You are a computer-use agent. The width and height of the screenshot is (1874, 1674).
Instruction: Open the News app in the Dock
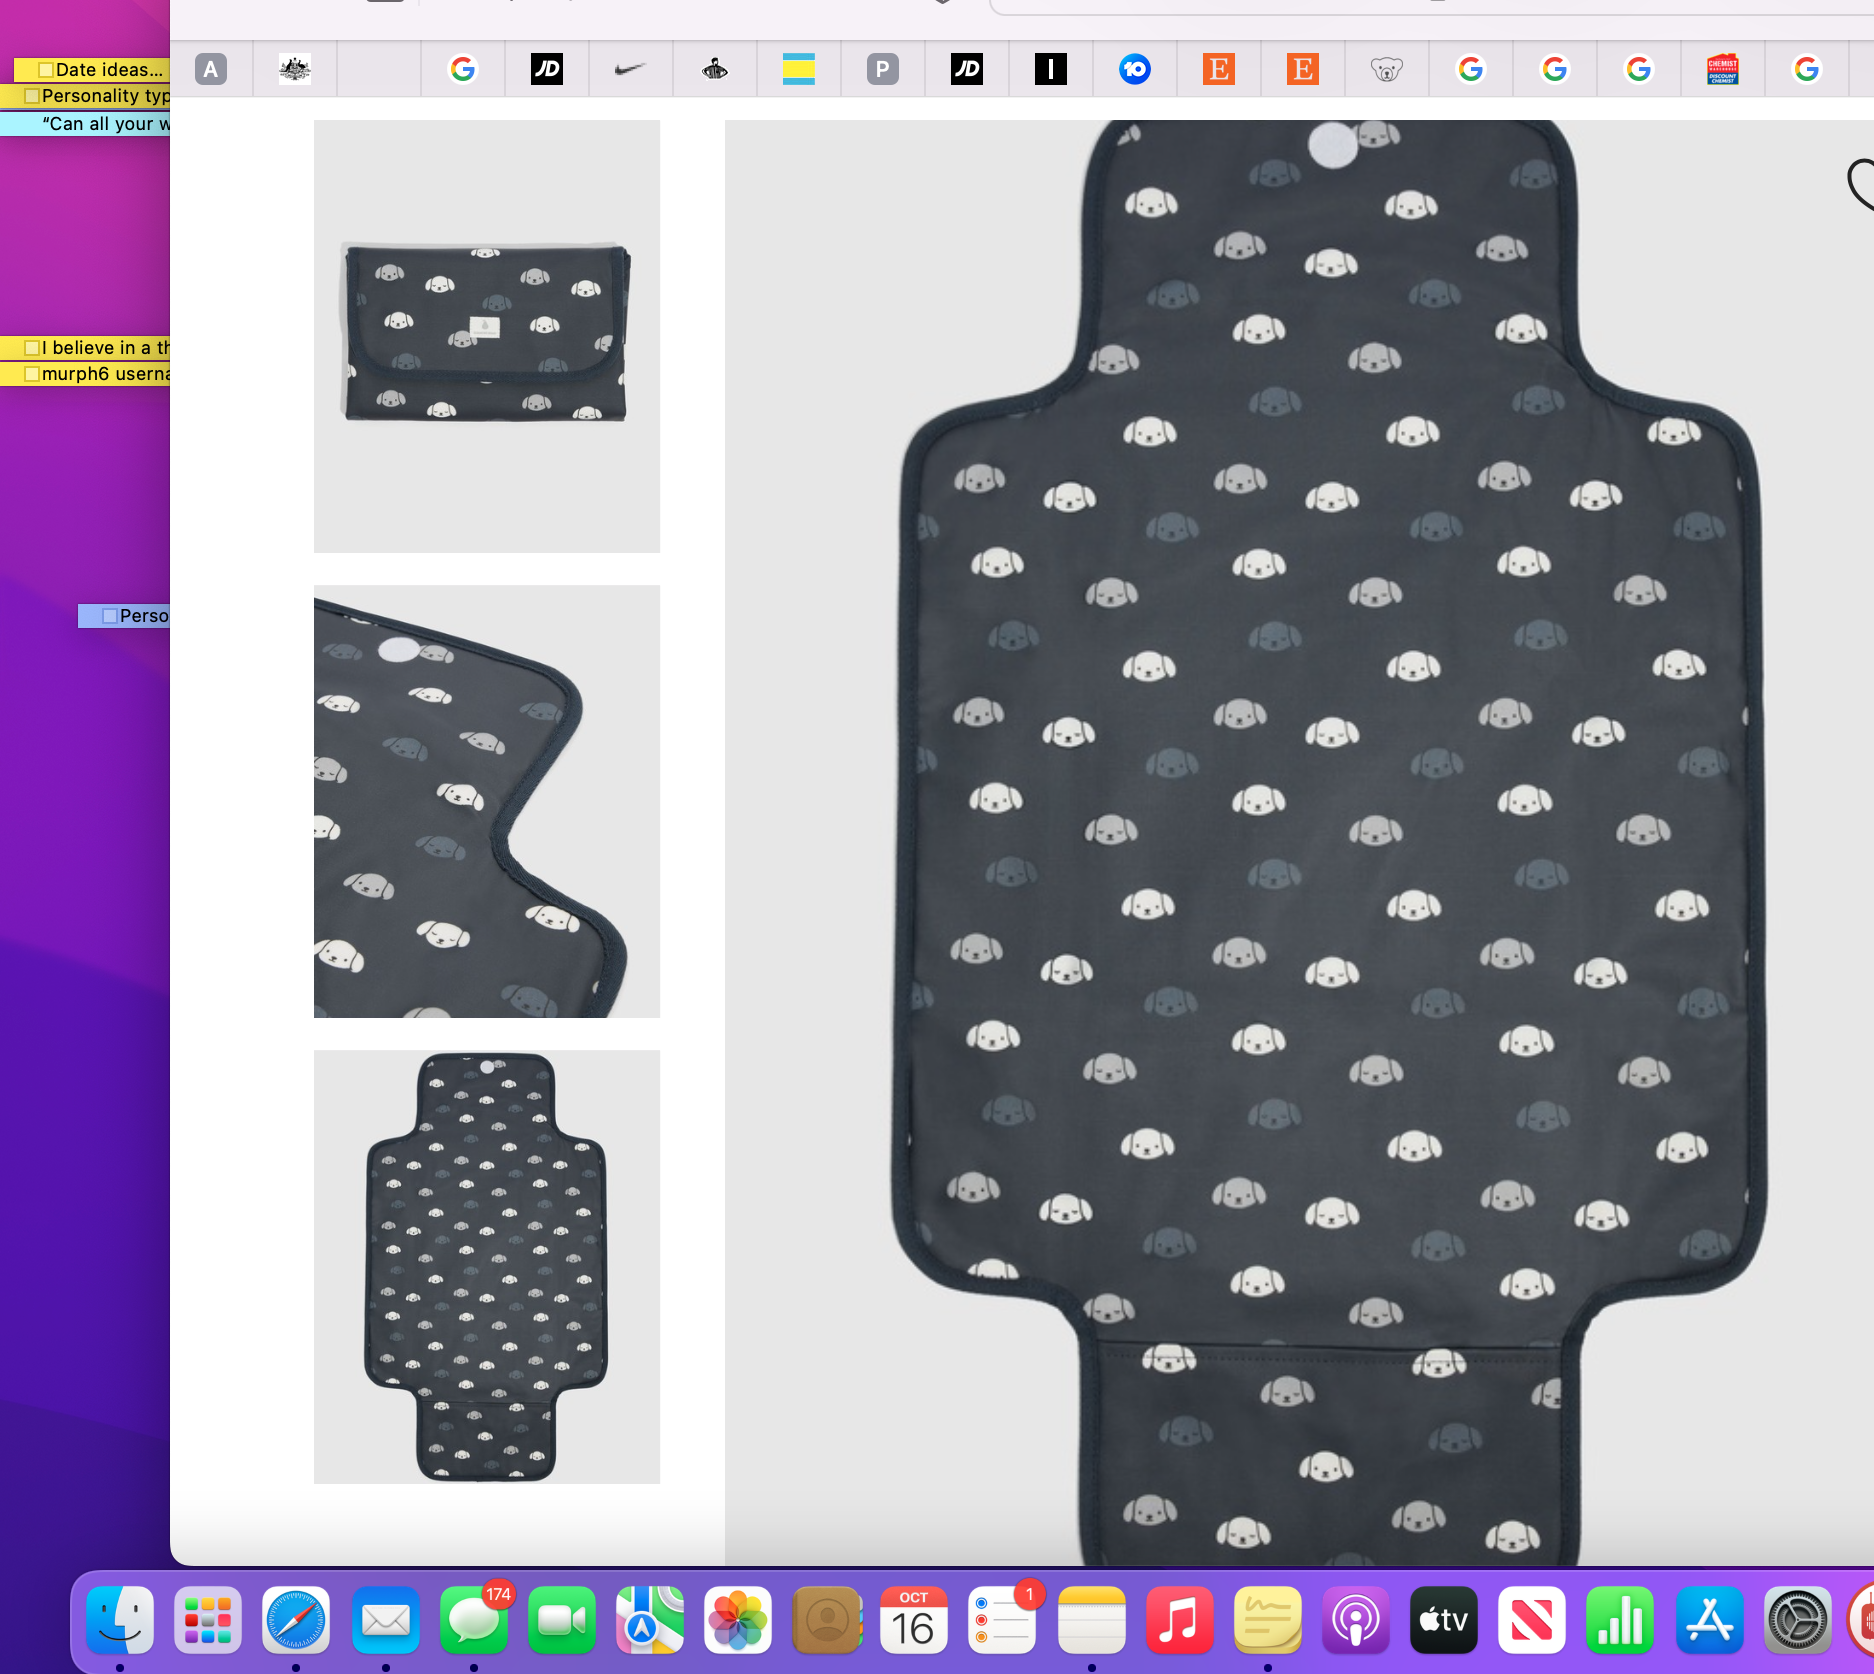click(x=1532, y=1620)
